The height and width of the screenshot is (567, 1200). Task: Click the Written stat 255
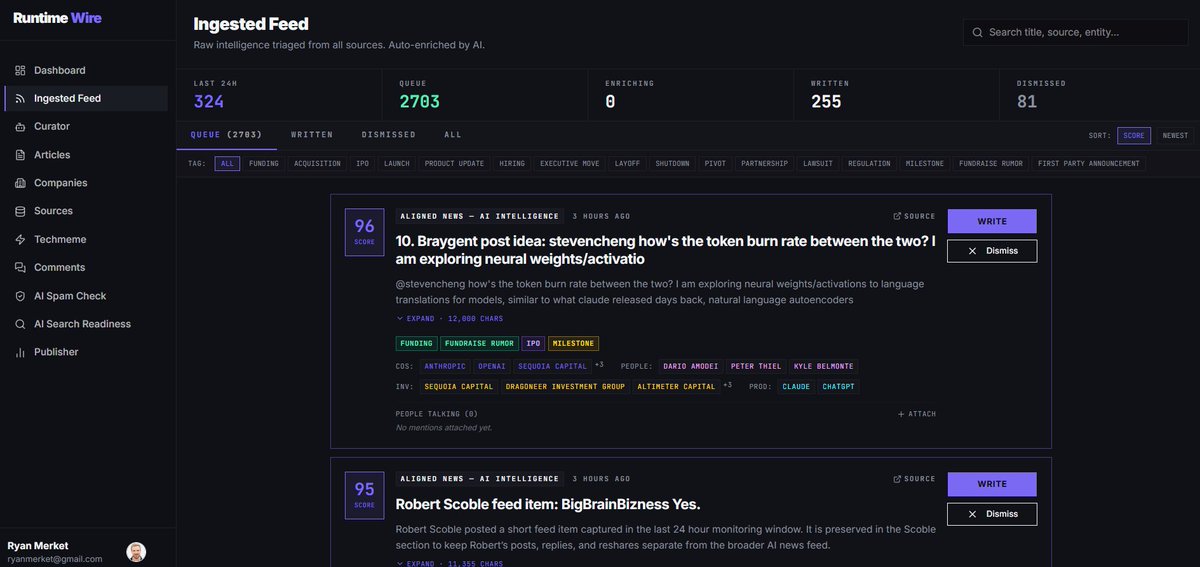[x=826, y=102]
